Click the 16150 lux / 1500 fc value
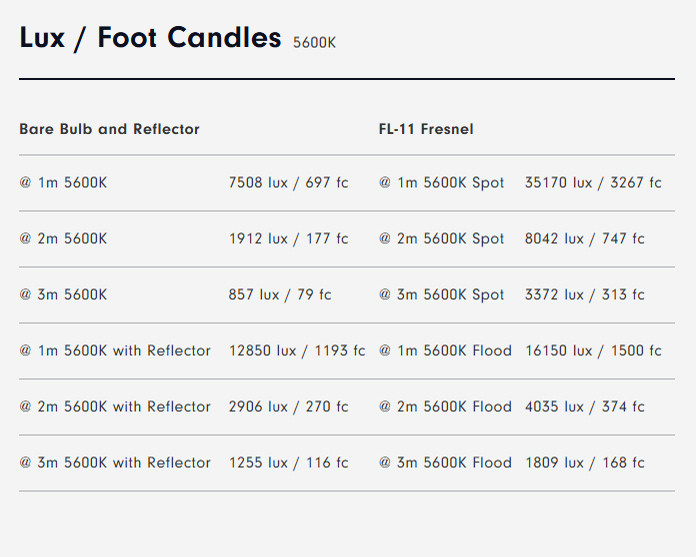The height and width of the screenshot is (557, 696). [593, 350]
